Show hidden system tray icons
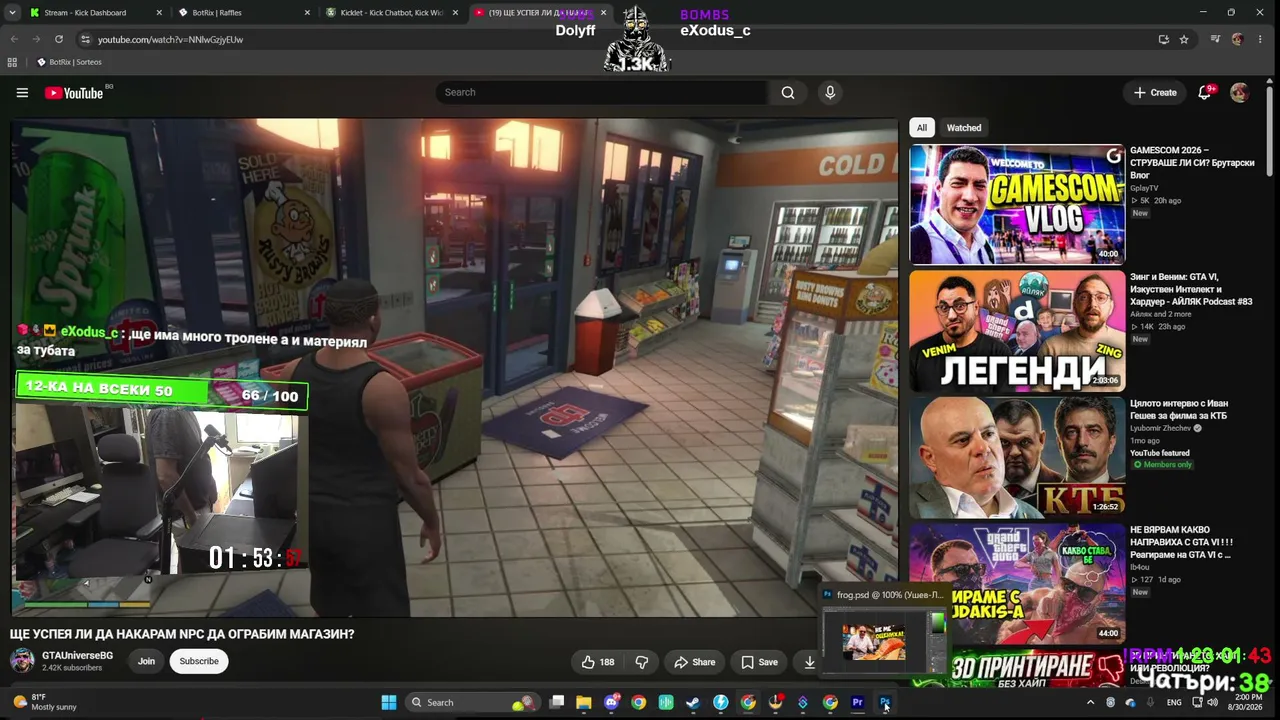 pyautogui.click(x=1091, y=703)
